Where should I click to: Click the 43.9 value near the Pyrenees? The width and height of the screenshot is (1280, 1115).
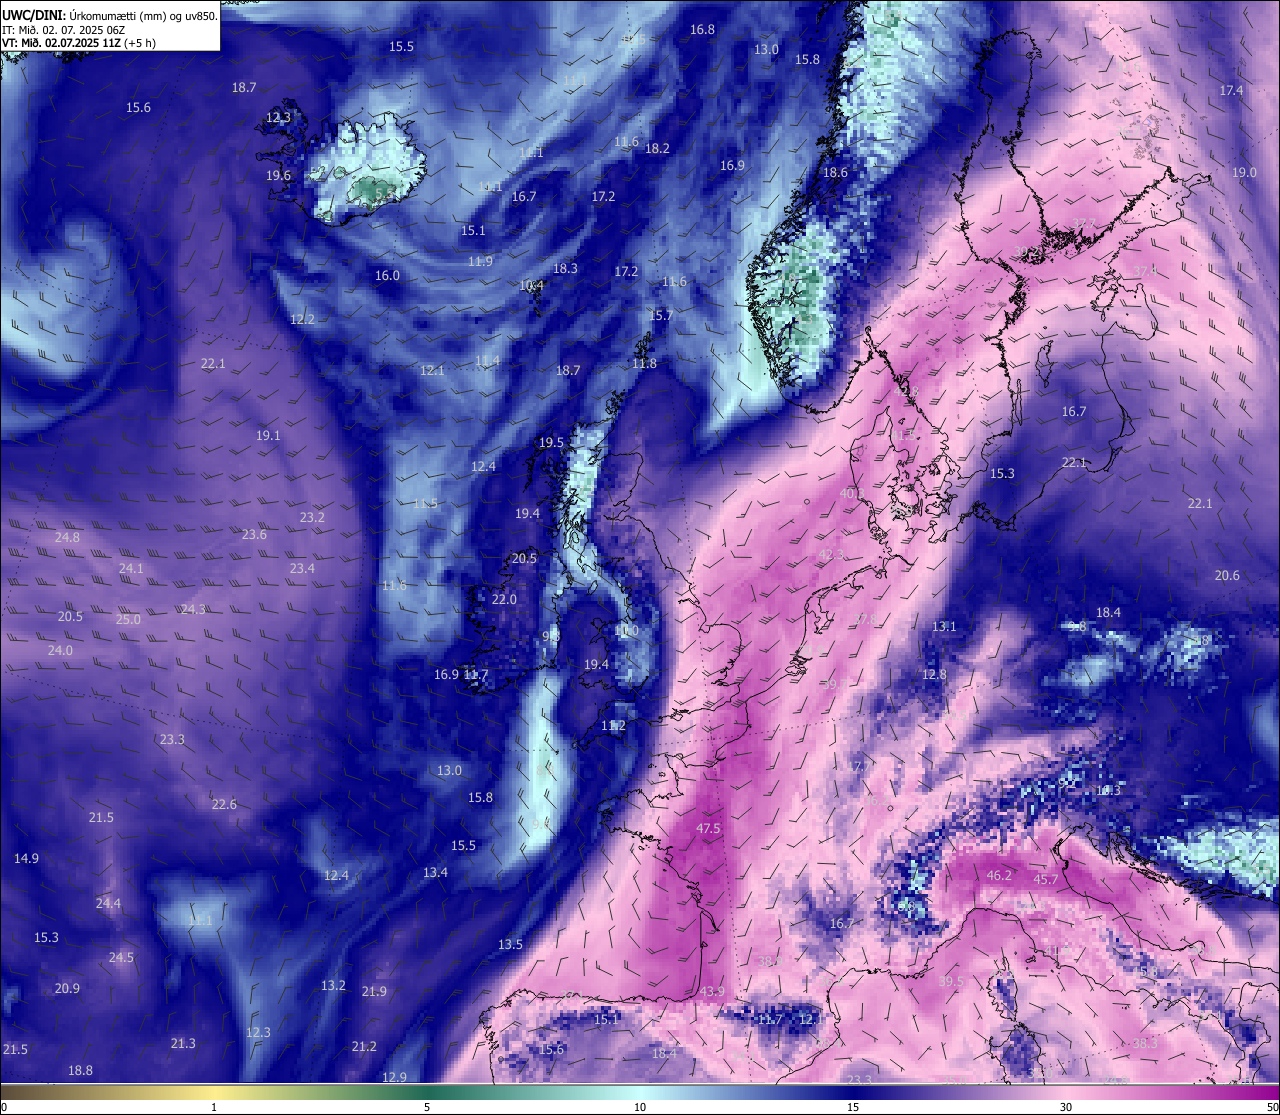click(711, 992)
